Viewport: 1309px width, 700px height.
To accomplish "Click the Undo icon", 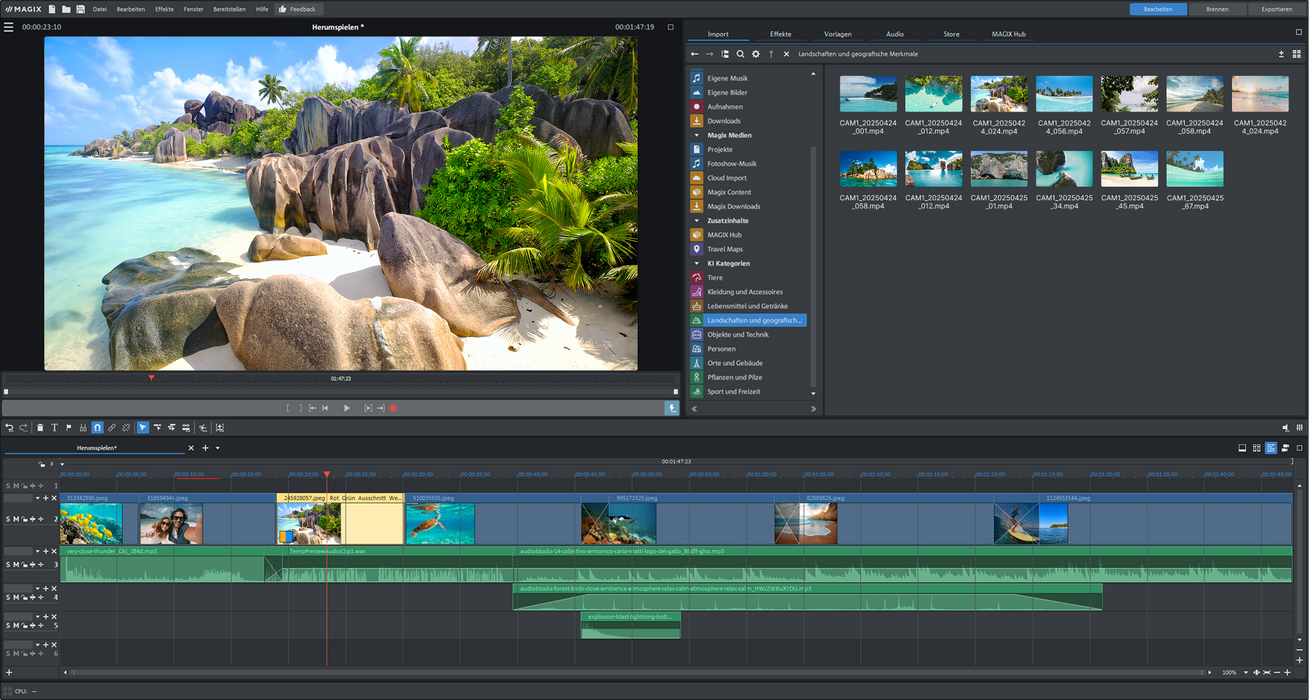I will click(10, 427).
